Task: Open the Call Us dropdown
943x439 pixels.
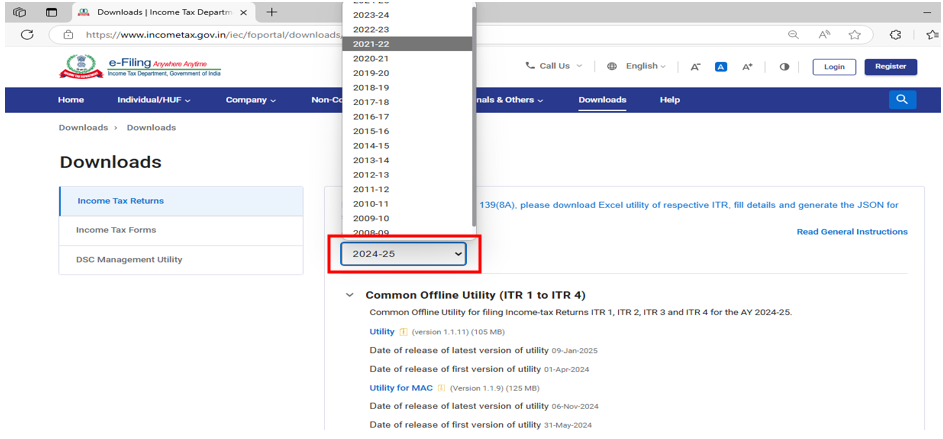Action: pos(553,67)
